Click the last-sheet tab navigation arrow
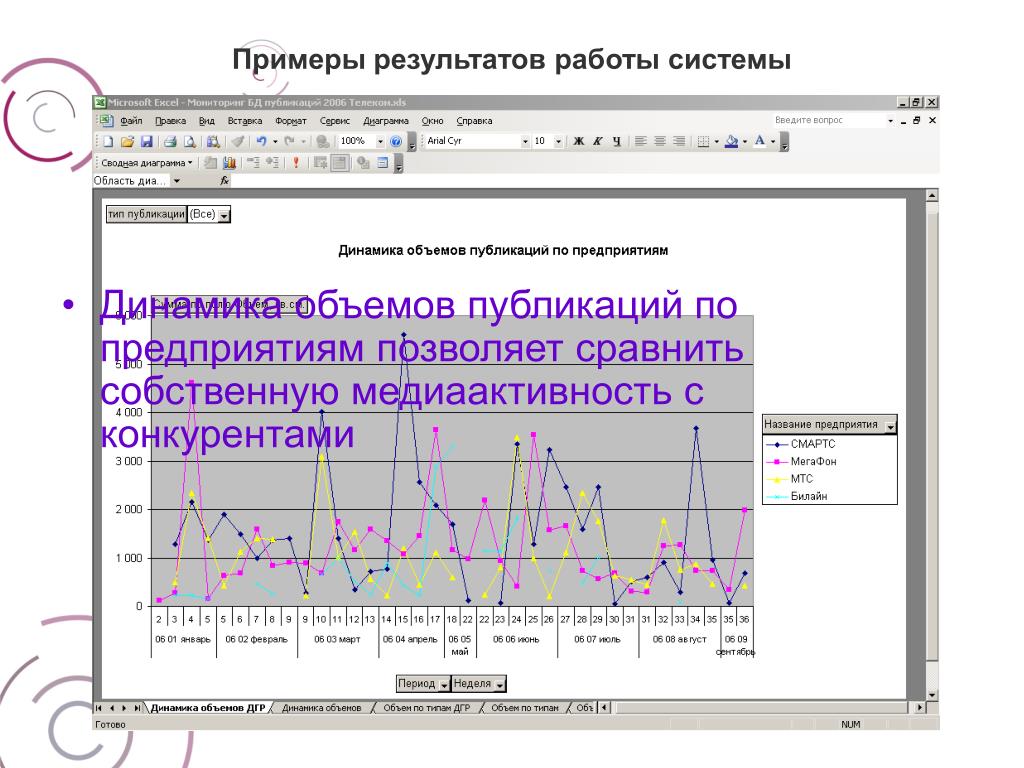The height and width of the screenshot is (768, 1024). (137, 708)
